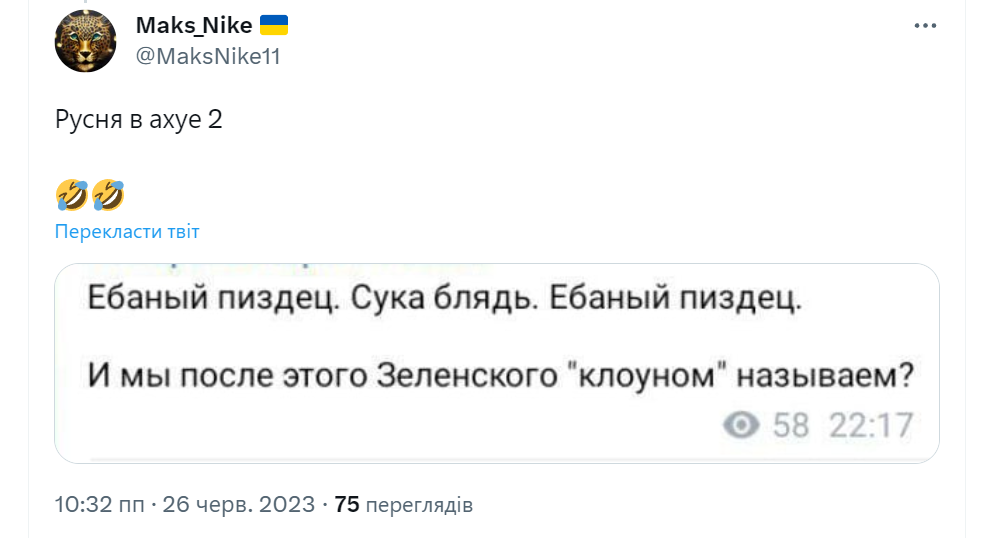
Task: Select the second laughing emoji
Action: click(108, 195)
